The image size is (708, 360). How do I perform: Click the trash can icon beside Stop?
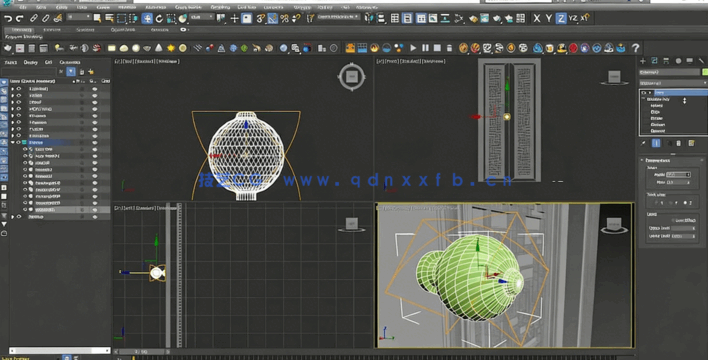tap(449, 48)
